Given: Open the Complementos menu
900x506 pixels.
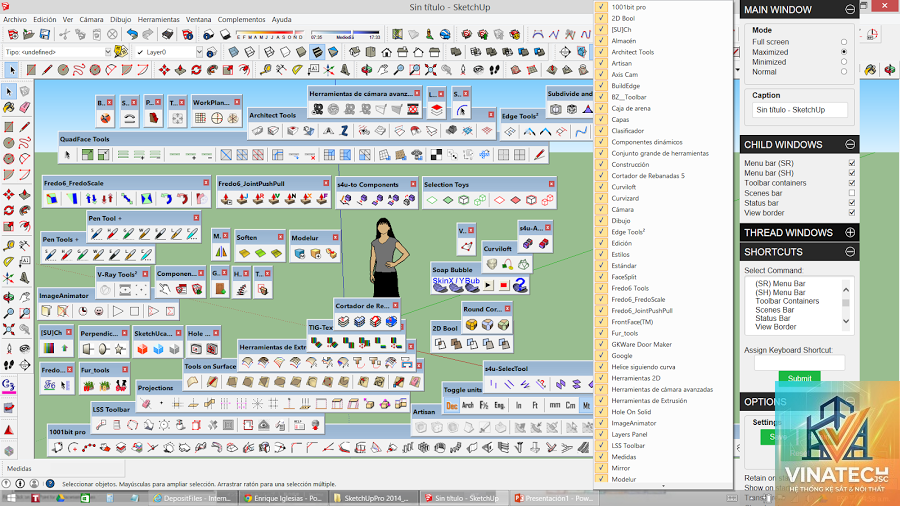Looking at the screenshot, I should point(241,20).
